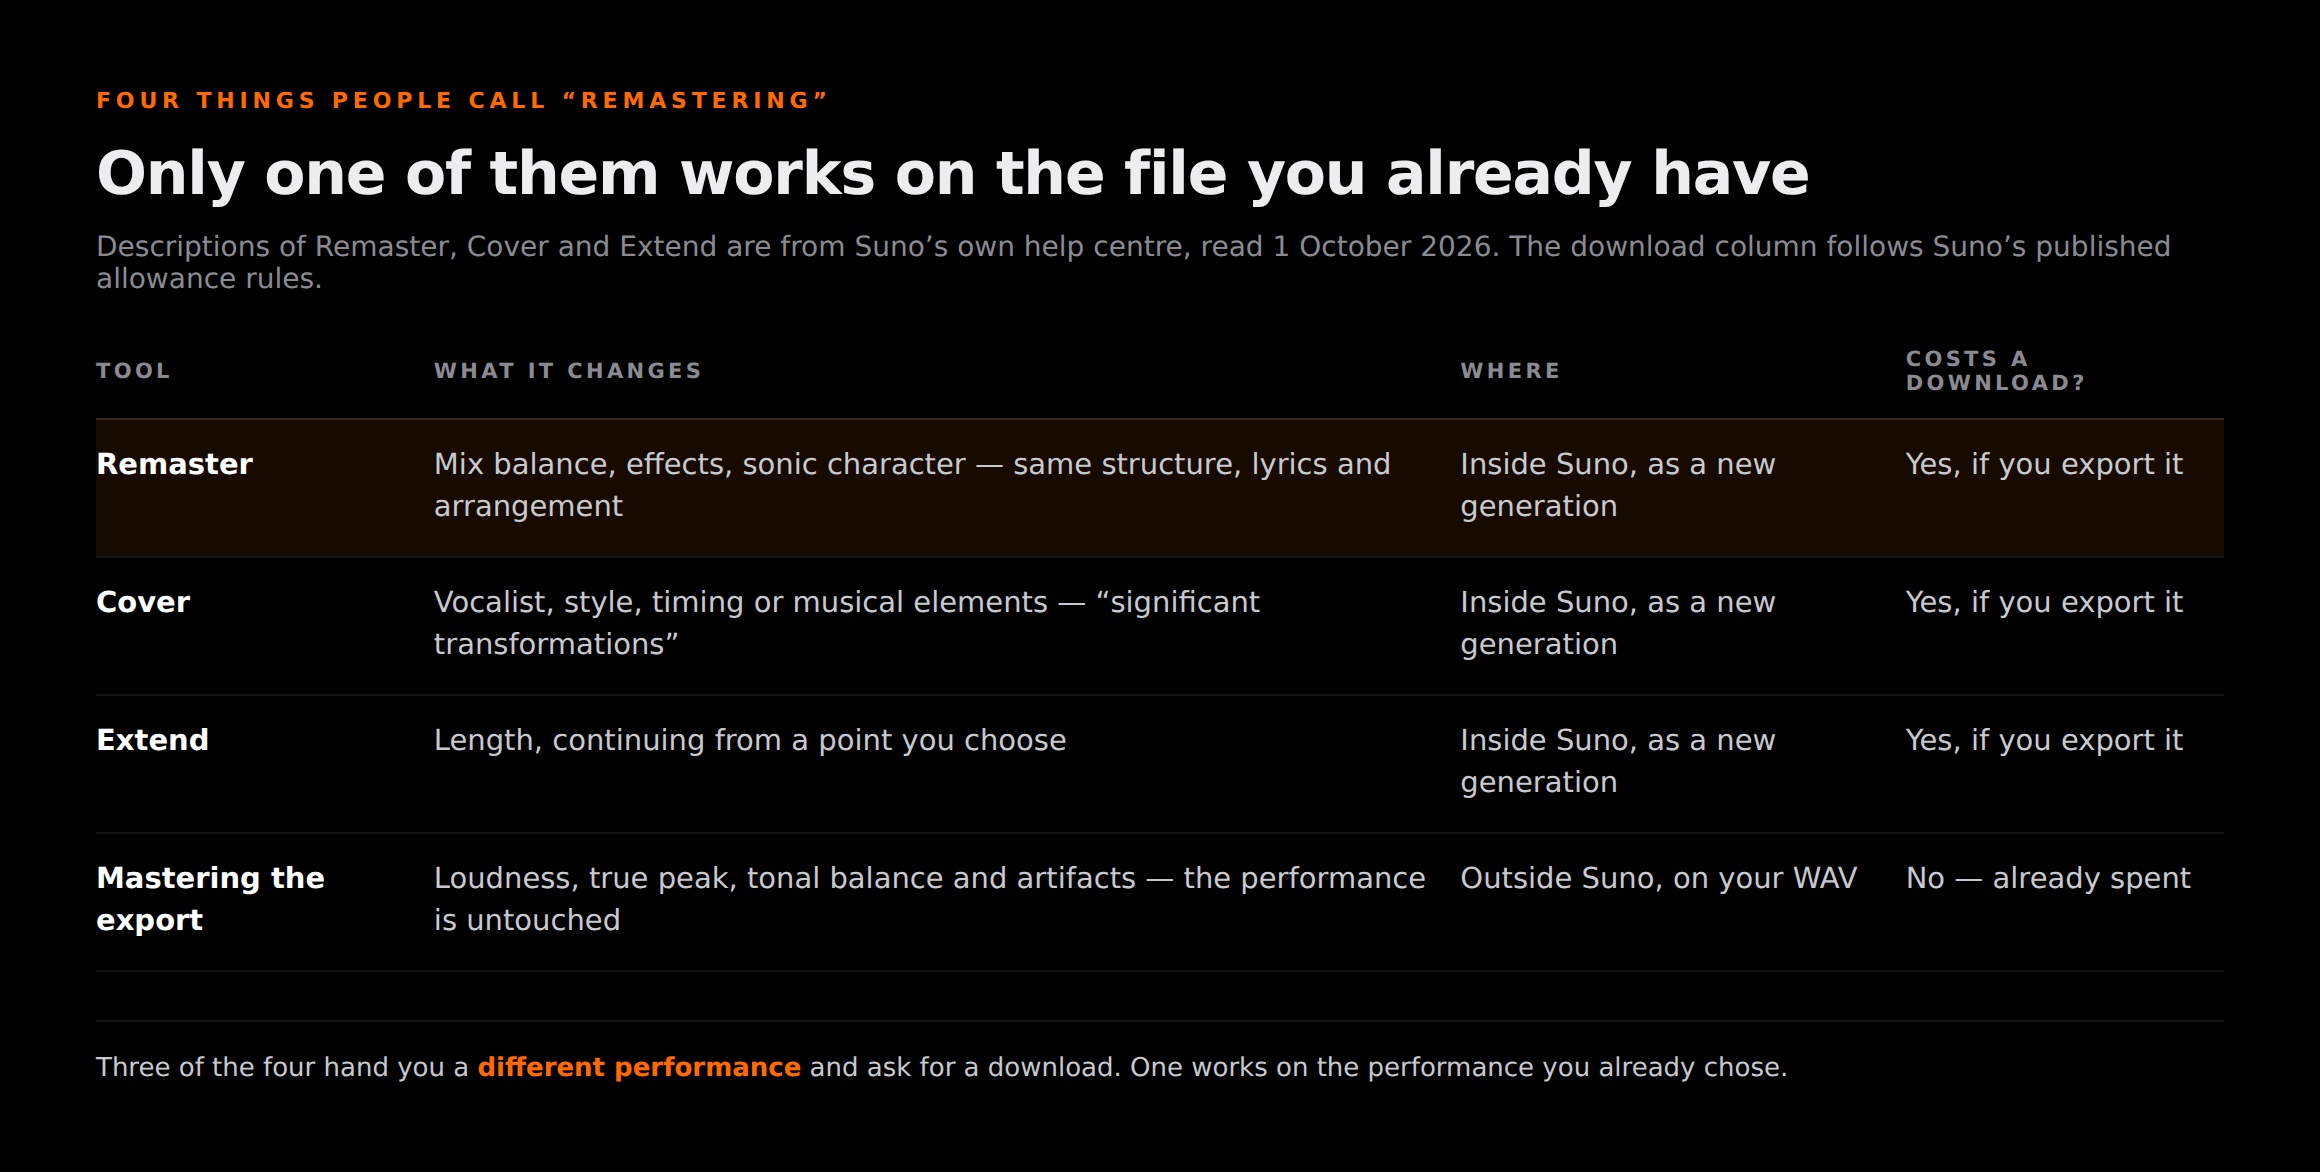Click the 'TOOL' column header
The image size is (2320, 1172).
tap(133, 371)
